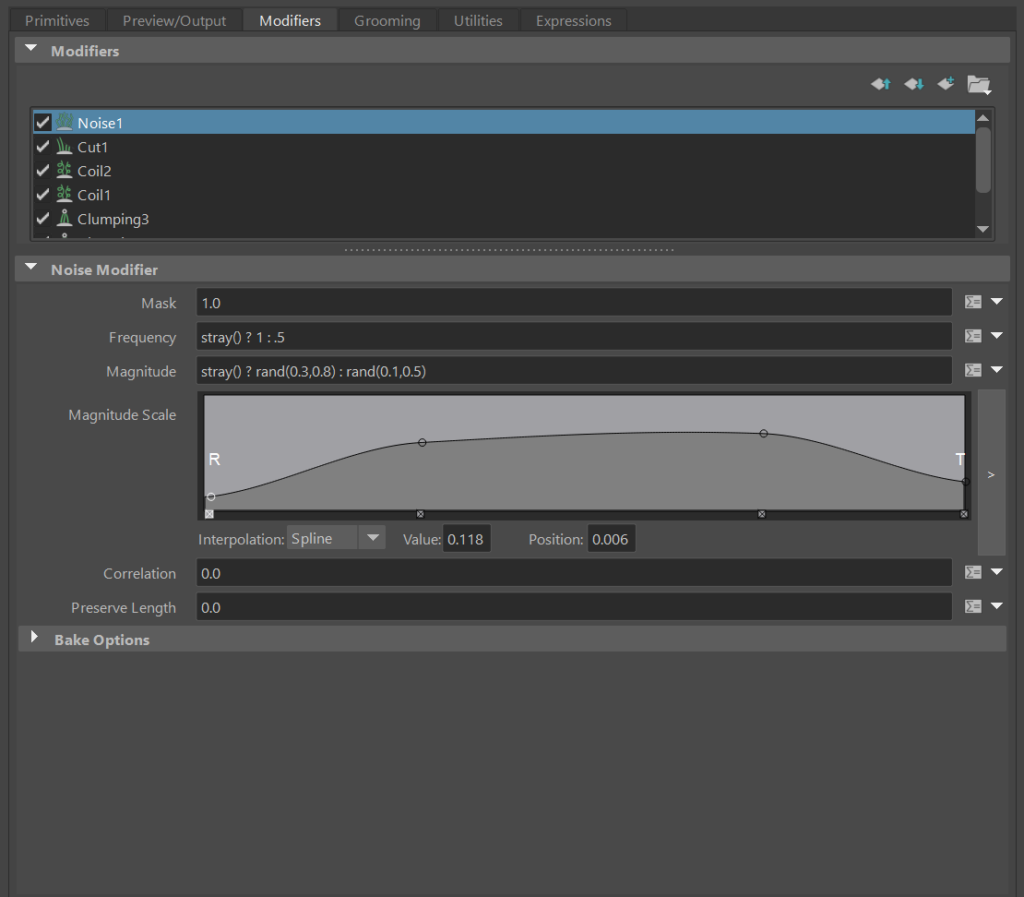The image size is (1024, 897).
Task: Click the Preserve Length input field
Action: tap(573, 607)
